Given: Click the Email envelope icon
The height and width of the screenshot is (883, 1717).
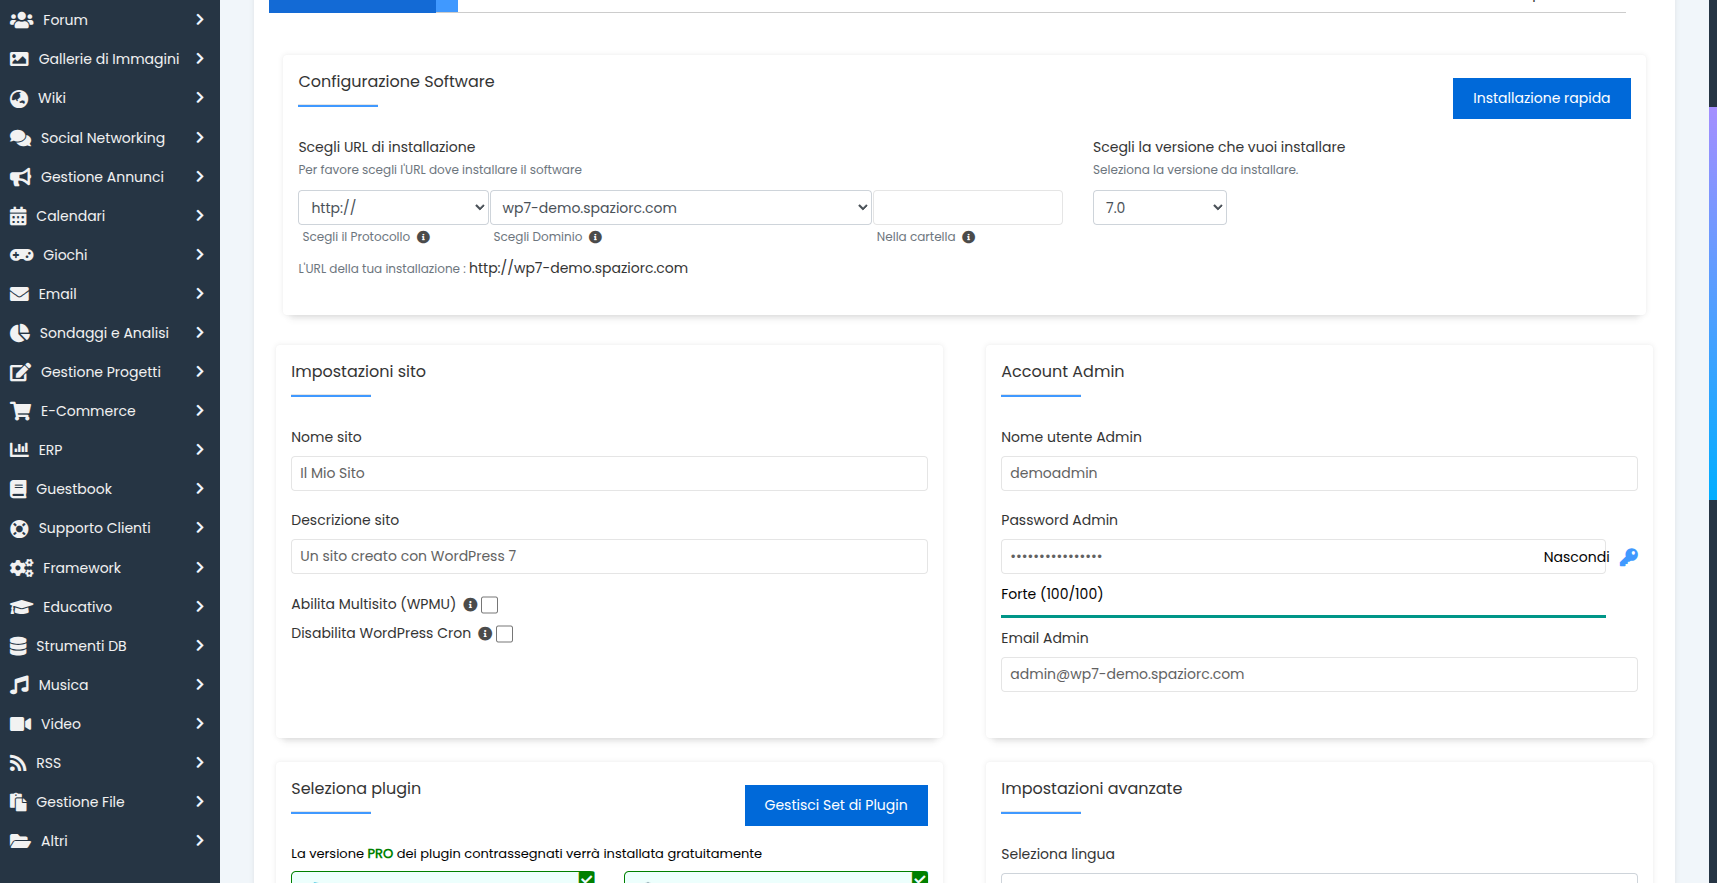Looking at the screenshot, I should tap(19, 294).
